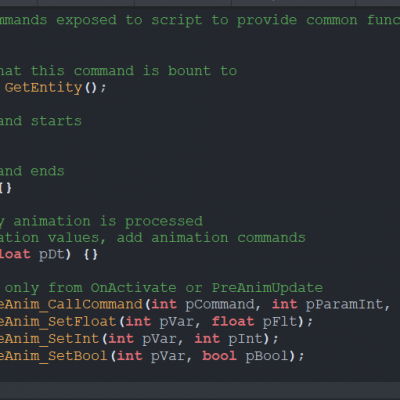
Task: Click the word "processed" in the comment
Action: pyautogui.click(x=164, y=222)
